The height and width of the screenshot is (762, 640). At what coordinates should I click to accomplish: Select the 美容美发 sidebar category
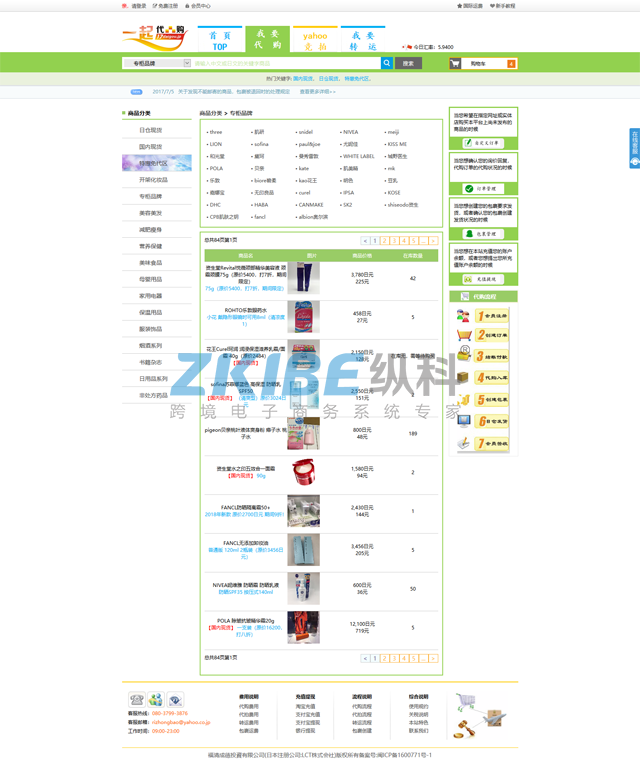coord(151,213)
